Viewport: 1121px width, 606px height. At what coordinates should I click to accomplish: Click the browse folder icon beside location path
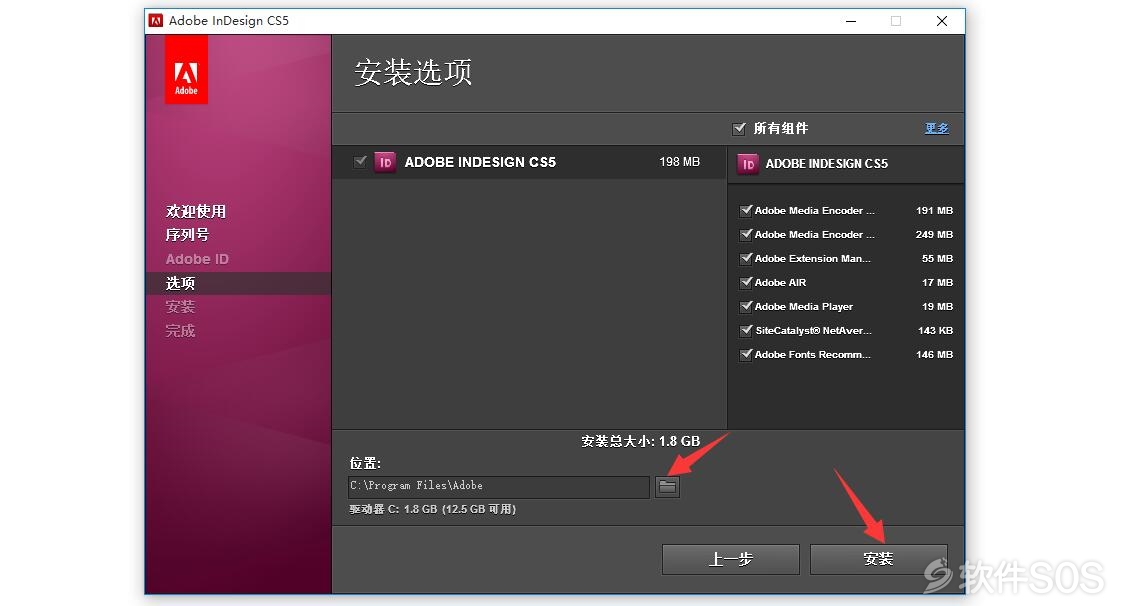667,487
